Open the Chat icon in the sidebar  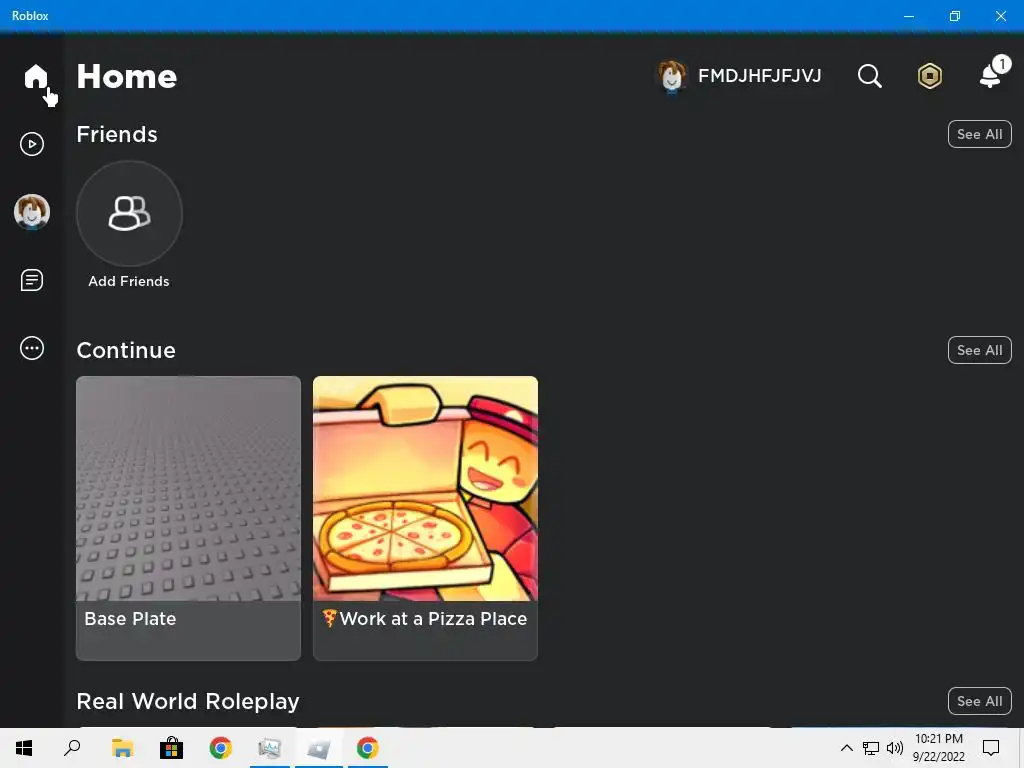click(32, 280)
